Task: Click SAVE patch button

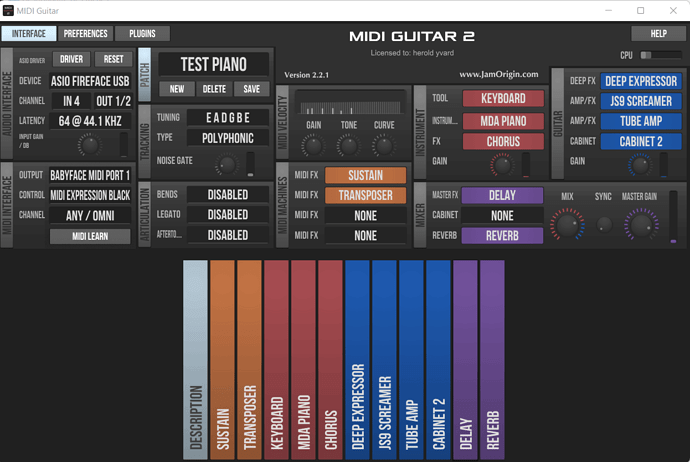Action: pyautogui.click(x=252, y=89)
